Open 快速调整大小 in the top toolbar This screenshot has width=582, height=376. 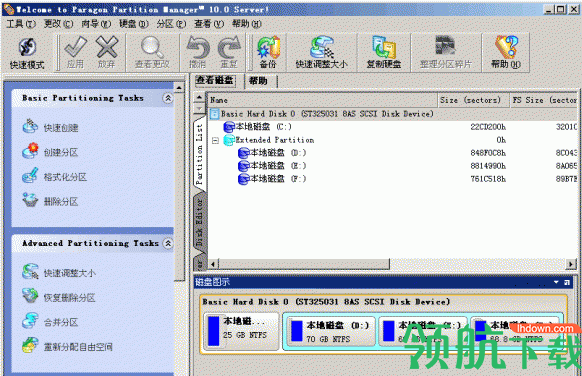[321, 52]
